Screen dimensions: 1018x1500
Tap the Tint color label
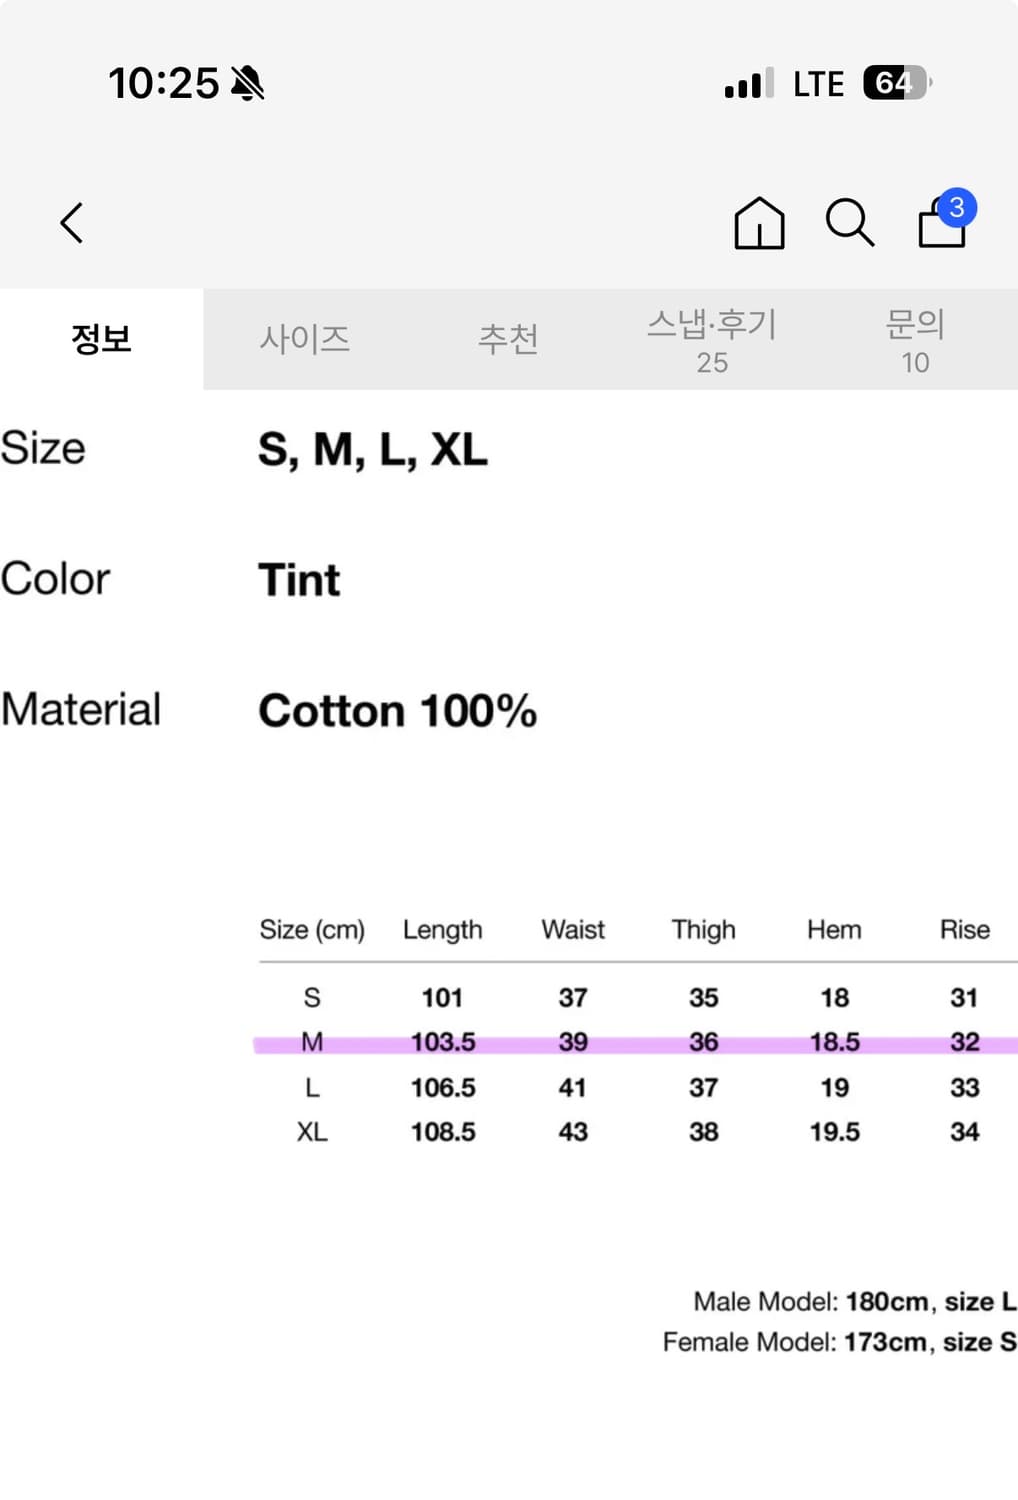point(299,580)
